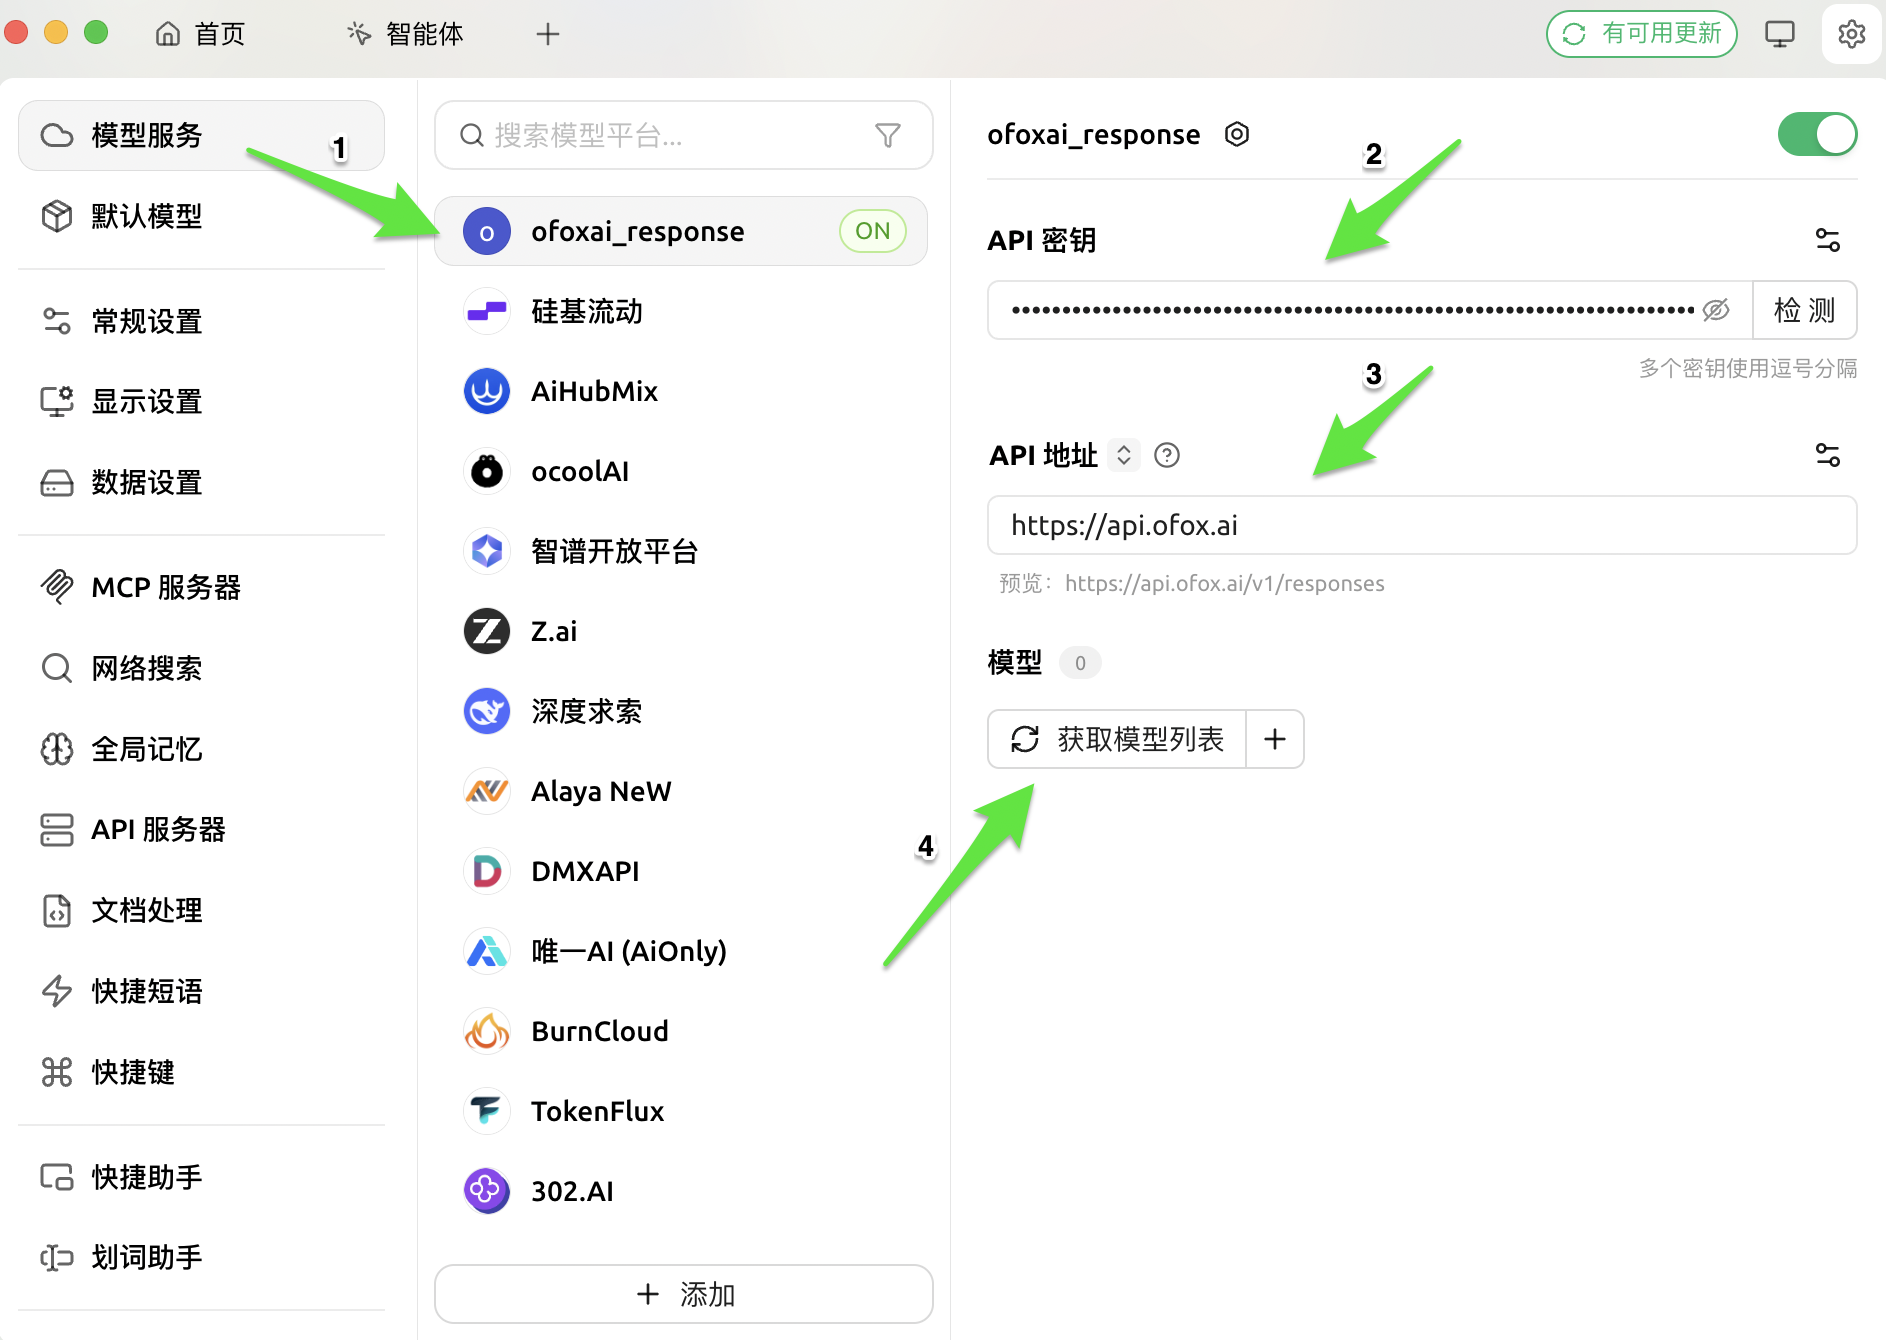Select 302.AI provider icon

tap(487, 1191)
